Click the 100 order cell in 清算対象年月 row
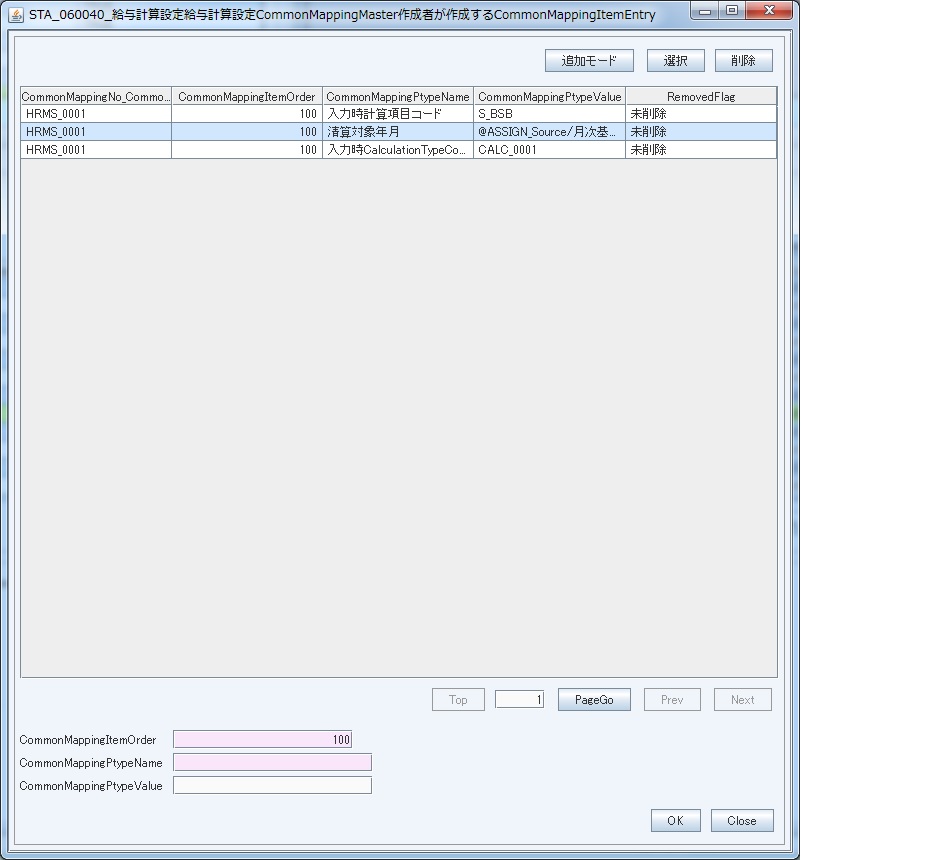This screenshot has width=940, height=860. click(247, 132)
